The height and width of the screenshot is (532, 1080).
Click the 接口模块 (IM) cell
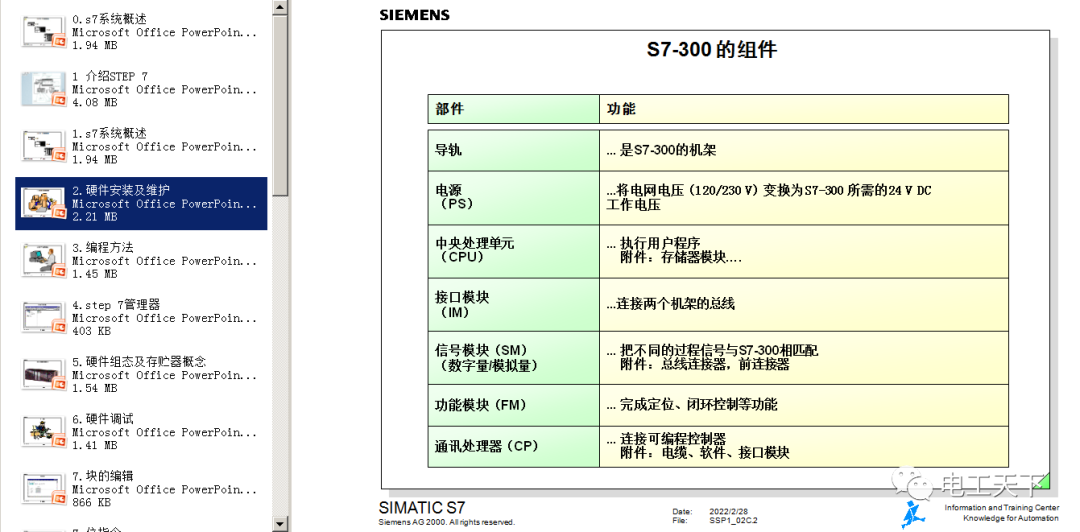point(513,305)
